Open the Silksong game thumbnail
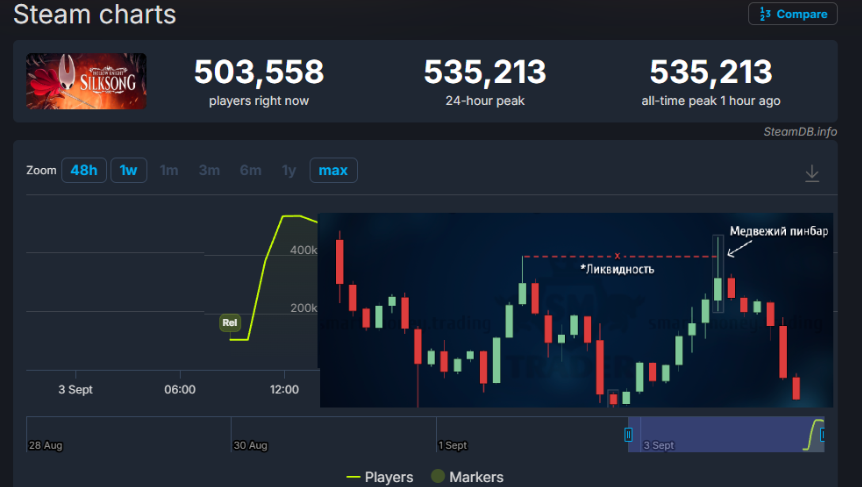Viewport: 862px width, 487px height. point(86,81)
